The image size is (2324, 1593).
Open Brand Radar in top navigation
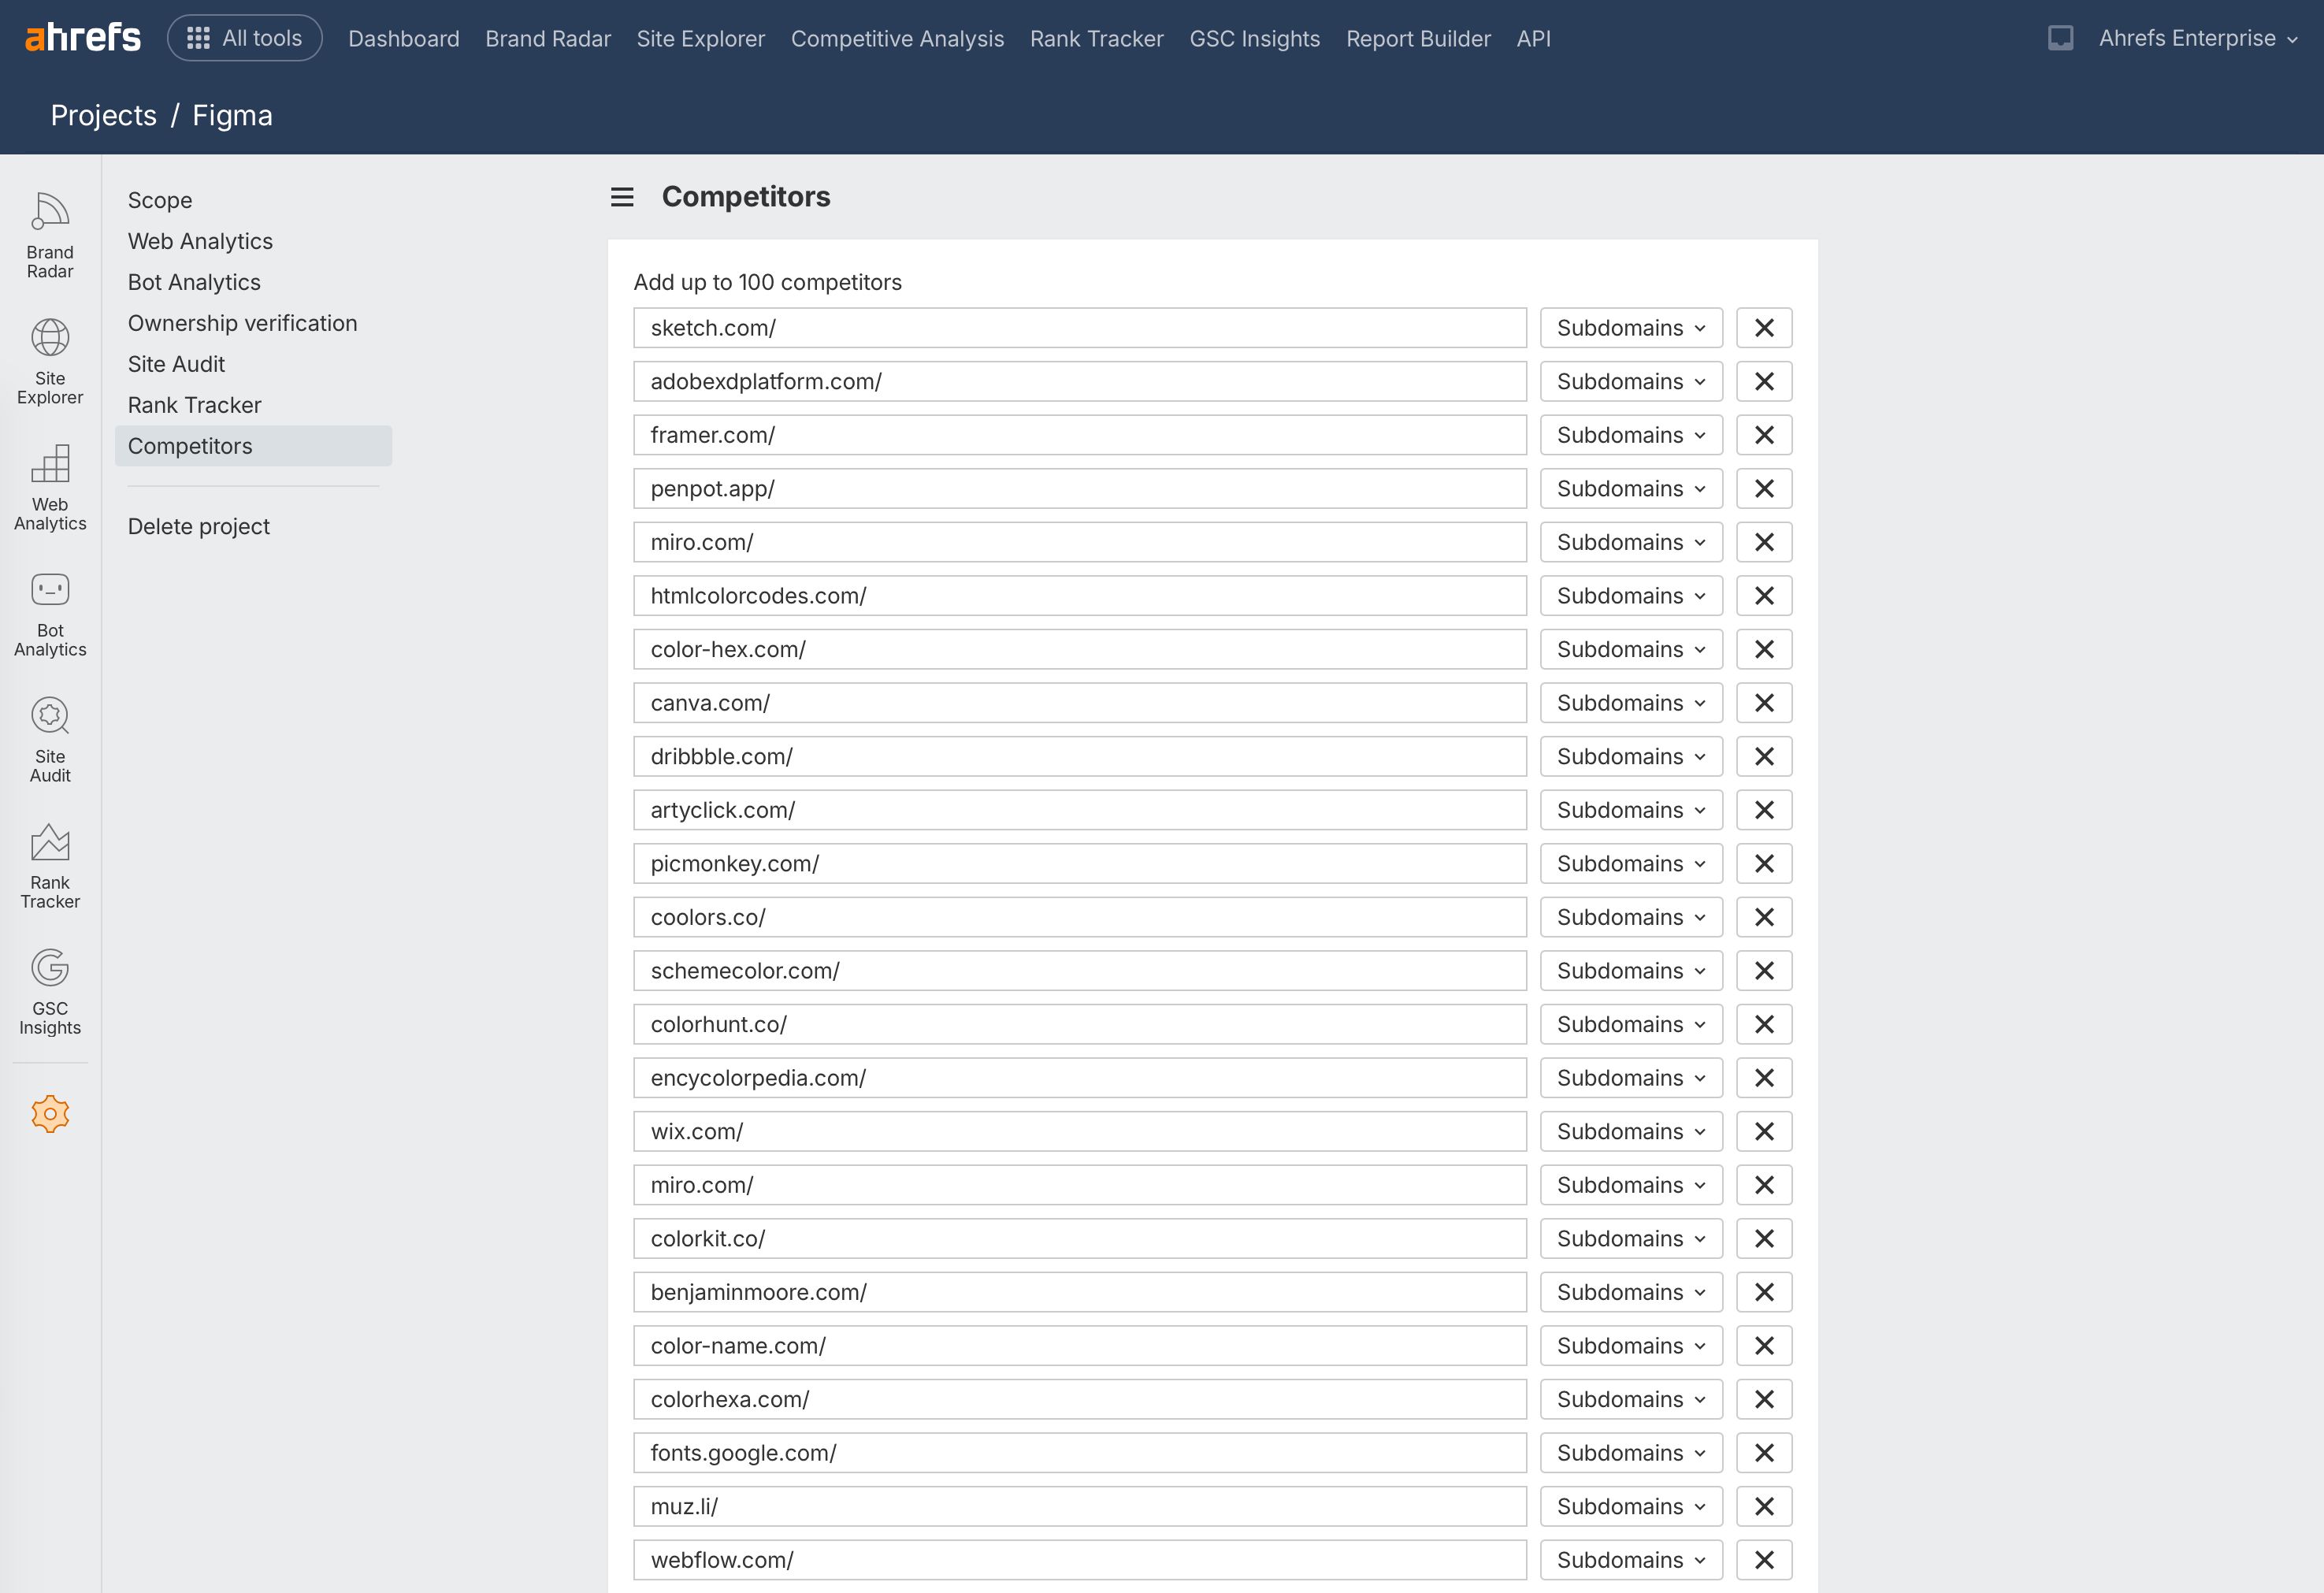coord(548,39)
